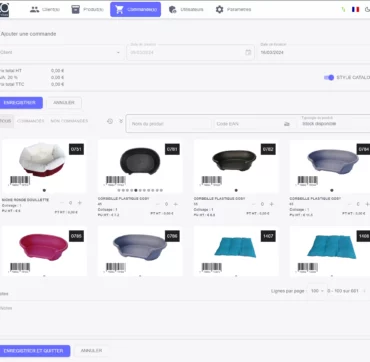Screen dimensions: 370x362
Task: Click the Date de création field
Action: (x=190, y=52)
